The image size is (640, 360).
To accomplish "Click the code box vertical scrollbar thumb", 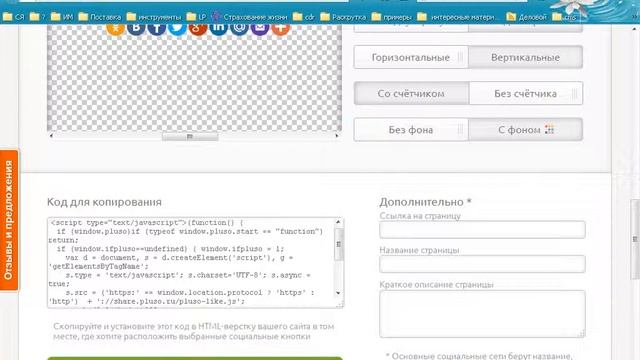I will pyautogui.click(x=338, y=244).
